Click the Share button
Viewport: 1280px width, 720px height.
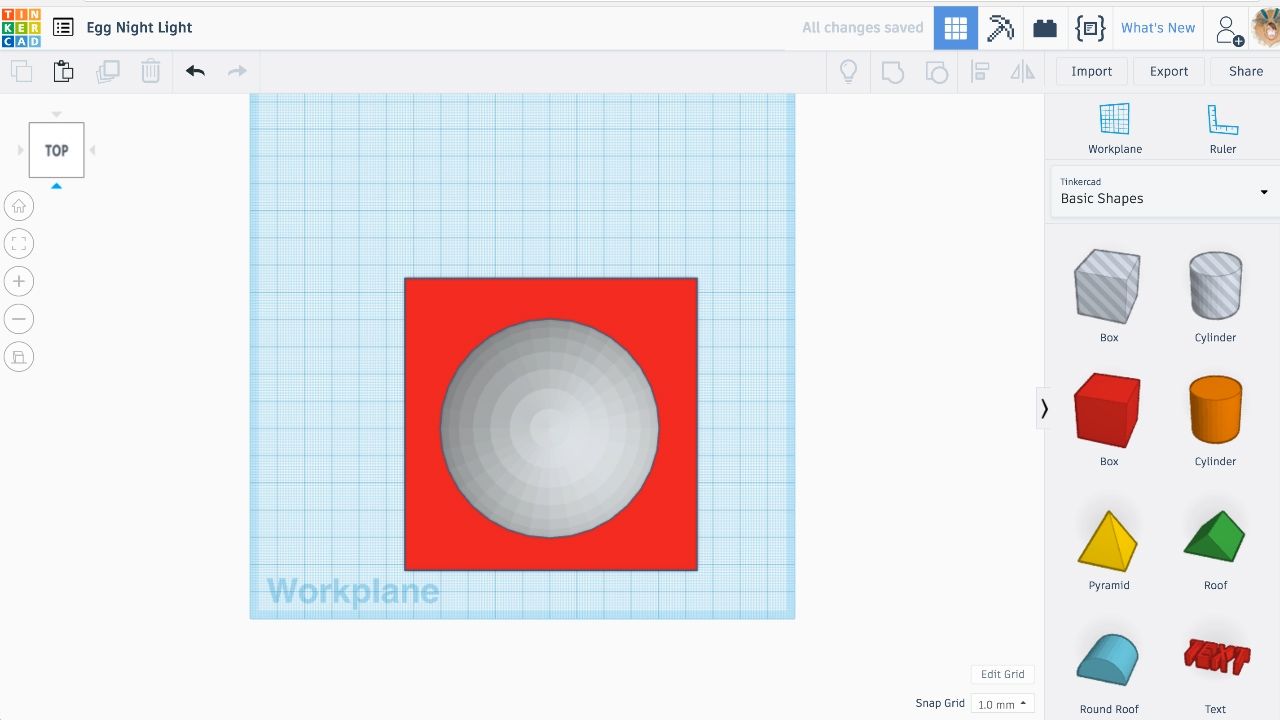1246,71
